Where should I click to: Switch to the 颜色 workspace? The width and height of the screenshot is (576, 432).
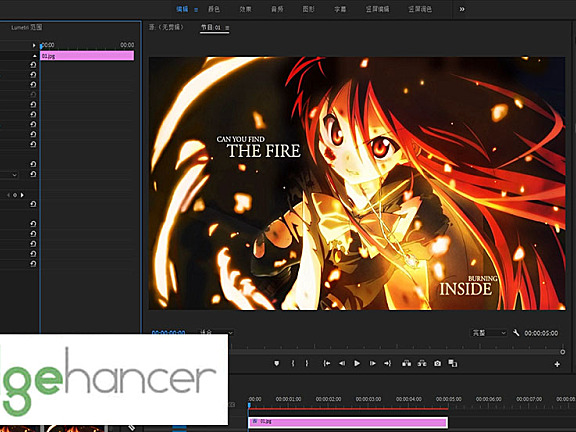pos(214,9)
